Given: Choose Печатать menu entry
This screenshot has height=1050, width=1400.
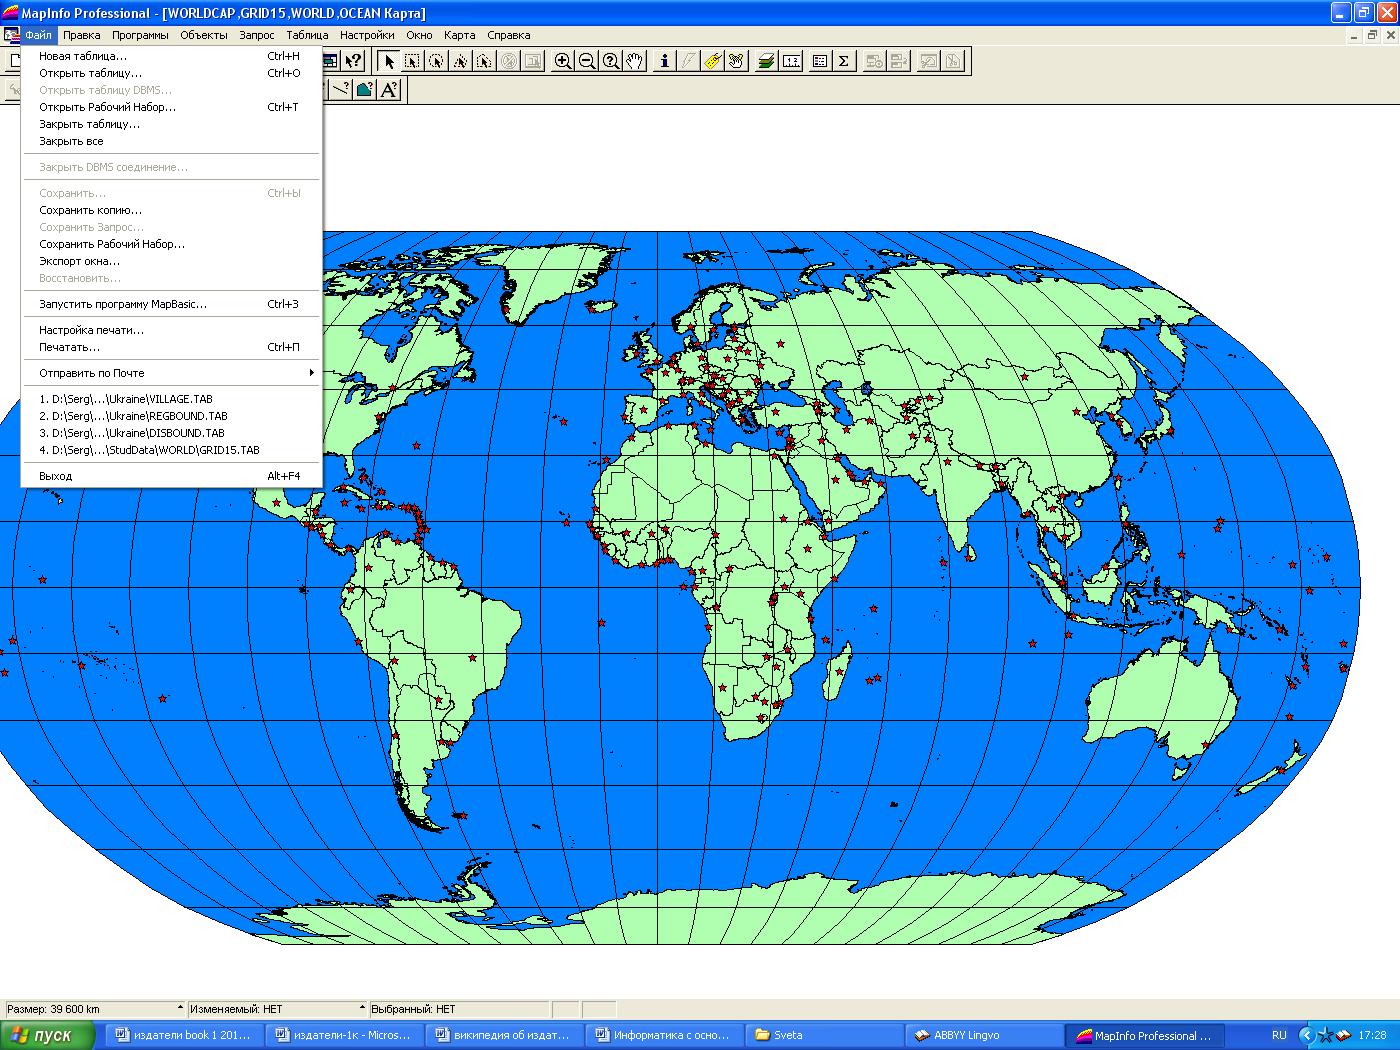Looking at the screenshot, I should tap(171, 347).
